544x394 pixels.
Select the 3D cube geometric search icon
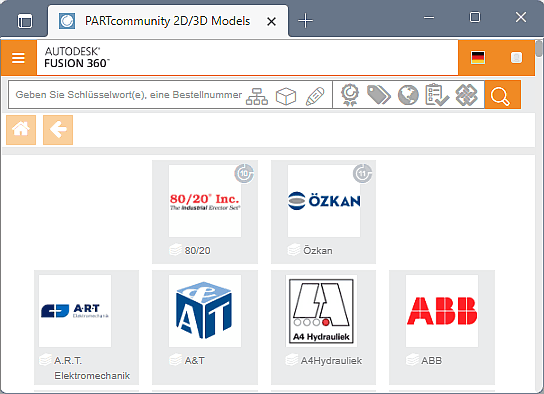286,95
